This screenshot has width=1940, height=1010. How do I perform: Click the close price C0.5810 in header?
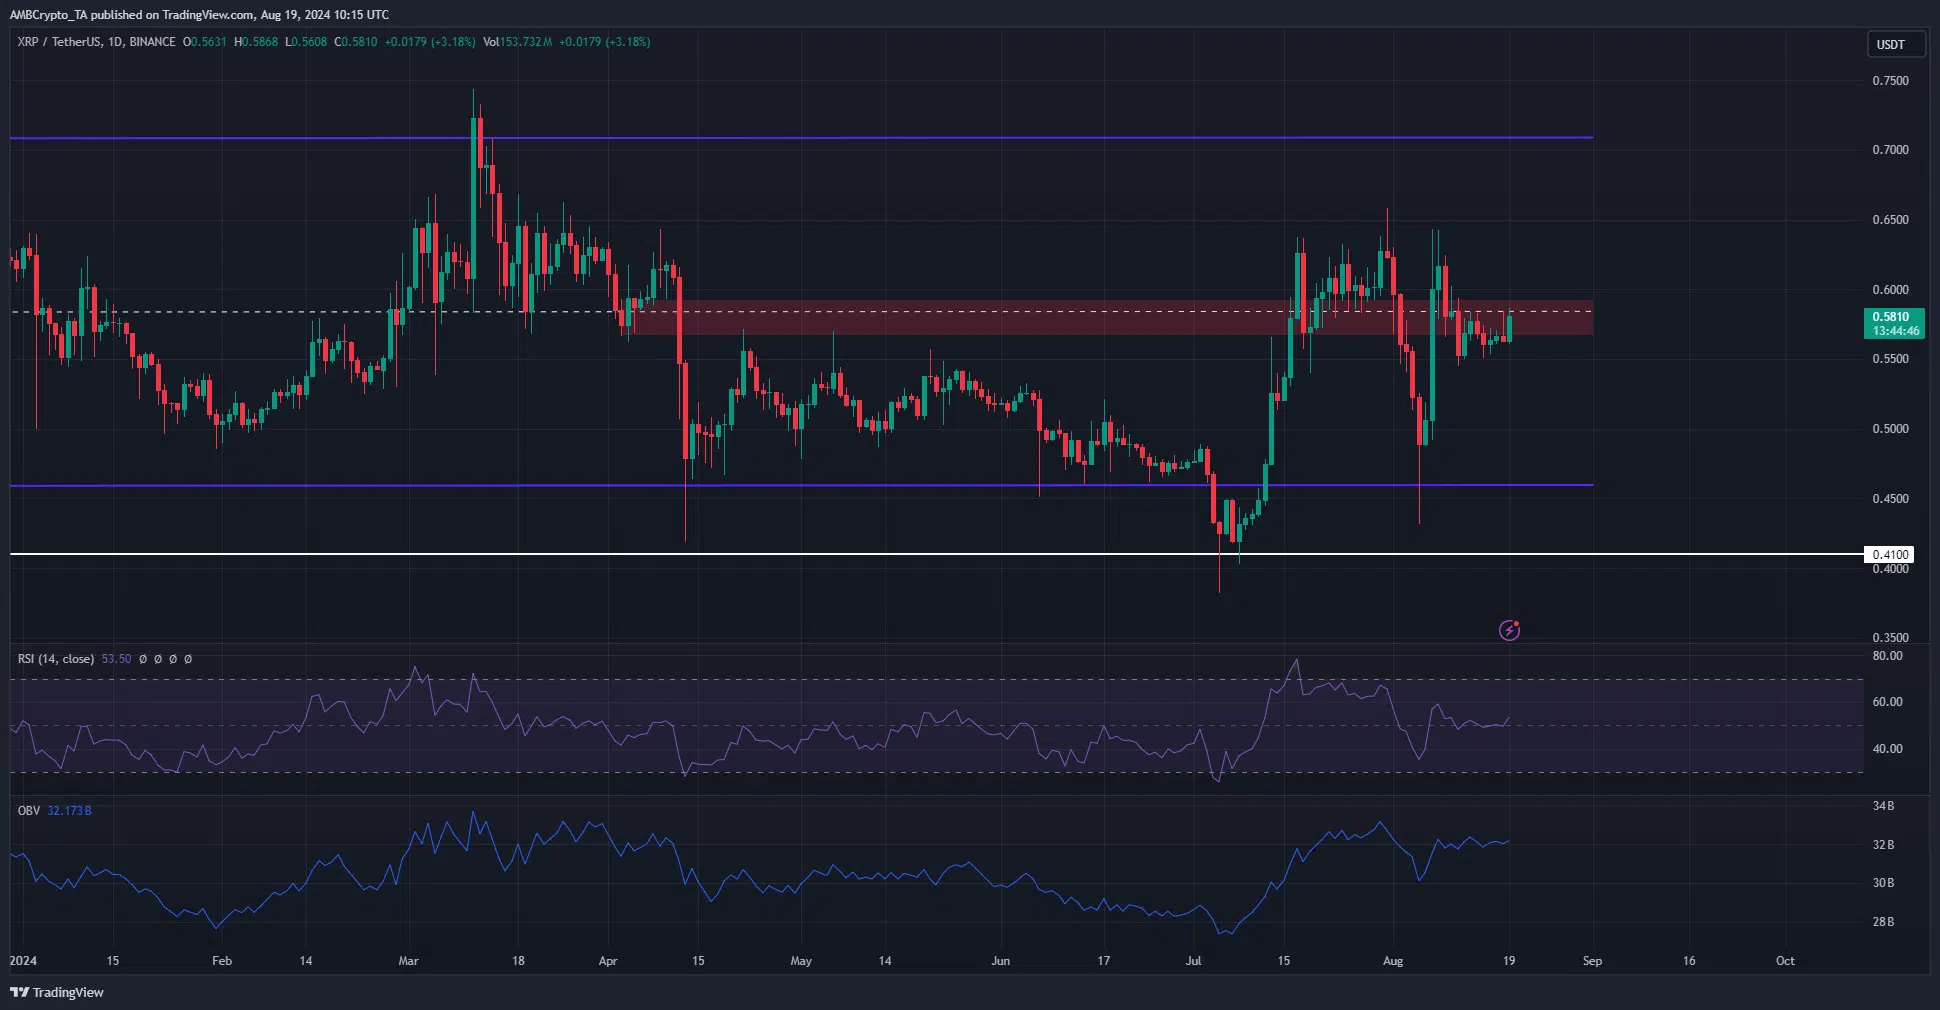(x=355, y=42)
